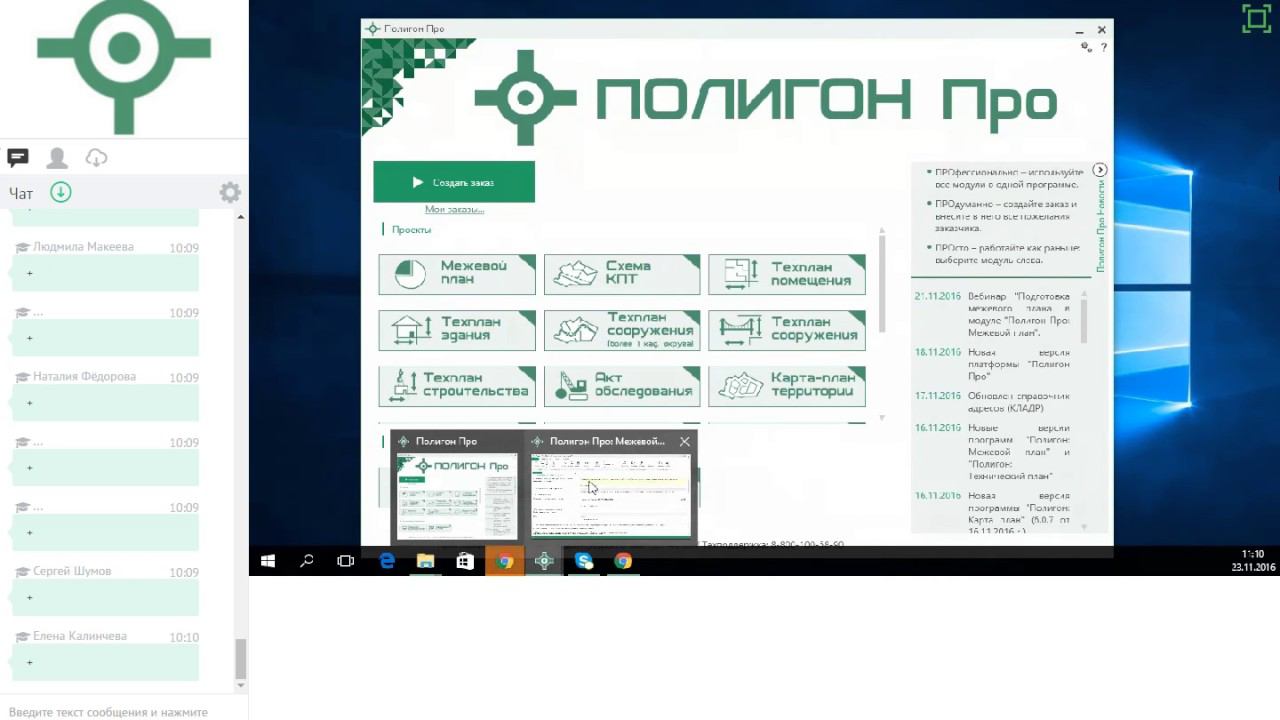Open chat settings gear icon
This screenshot has width=1280, height=720.
pos(230,192)
